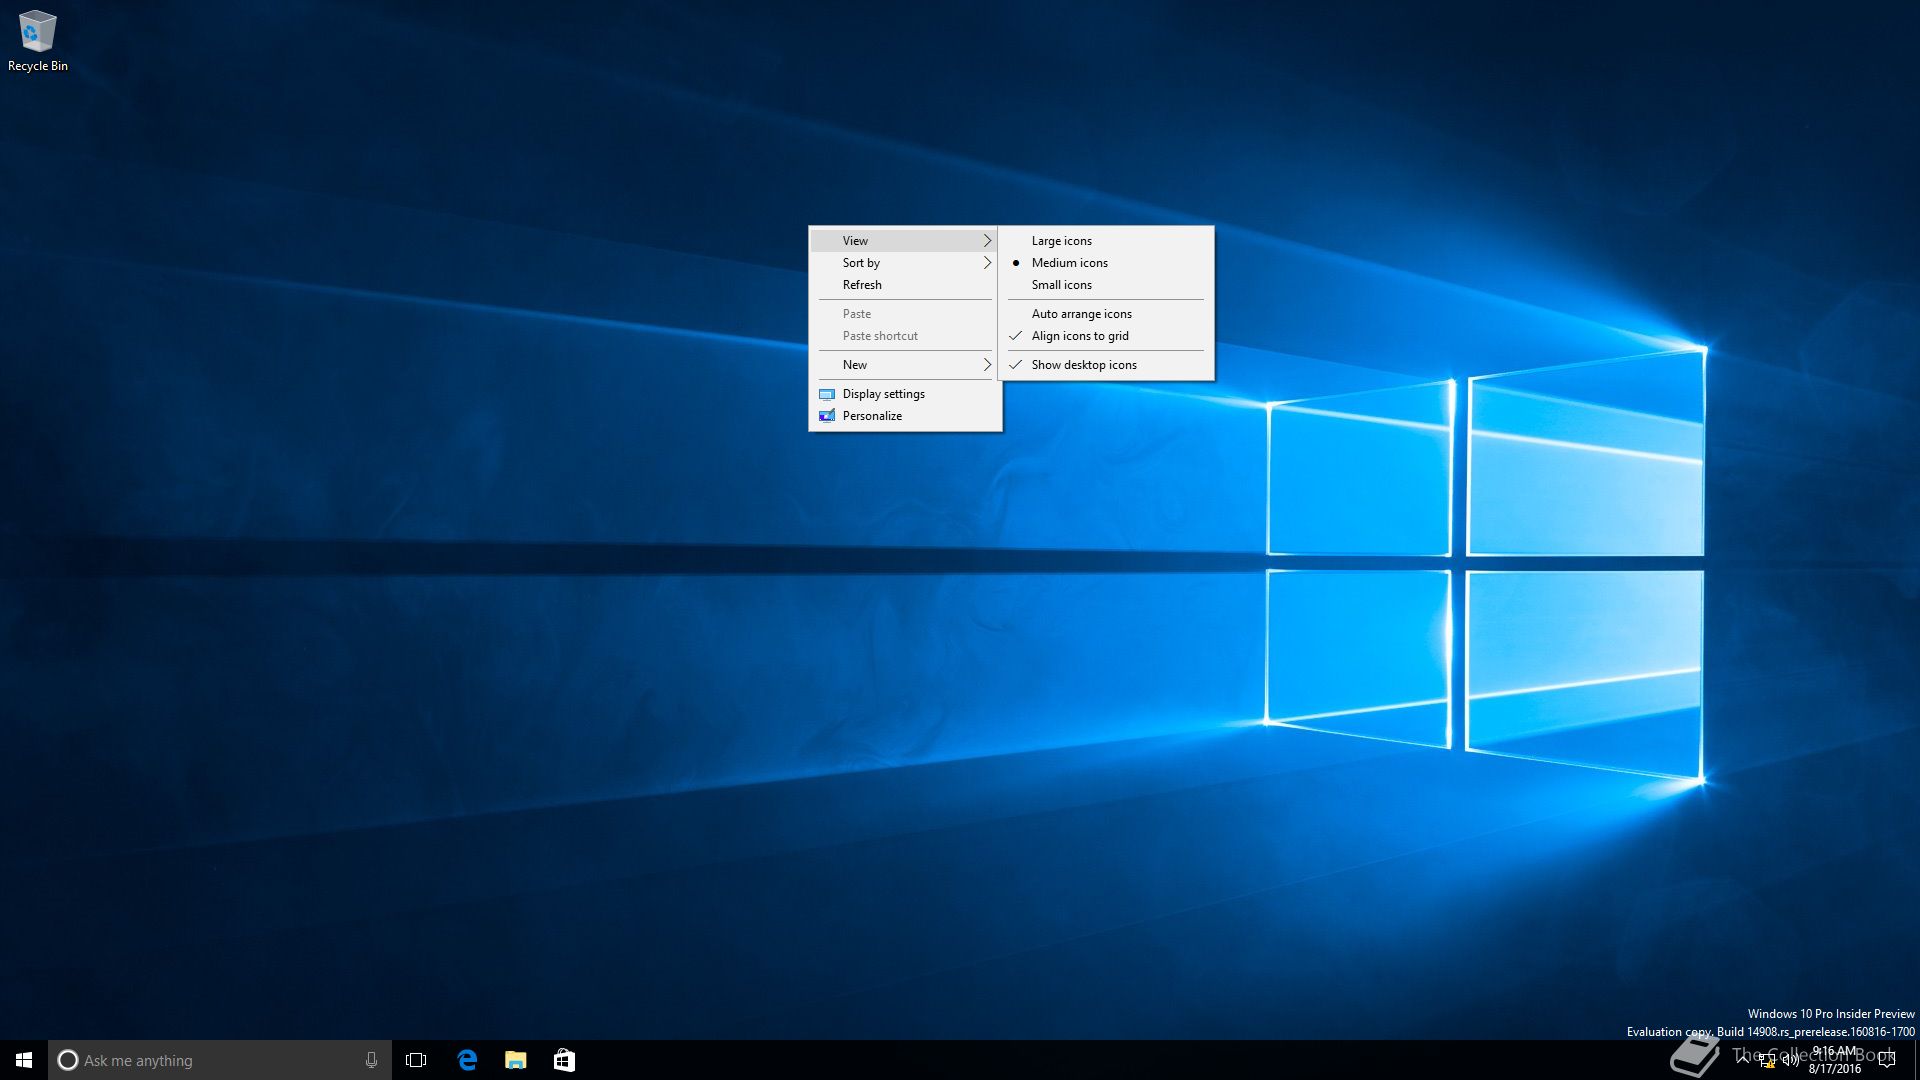Image resolution: width=1920 pixels, height=1080 pixels.
Task: Click the Show desktop strip at taskbar end
Action: (1917, 1060)
